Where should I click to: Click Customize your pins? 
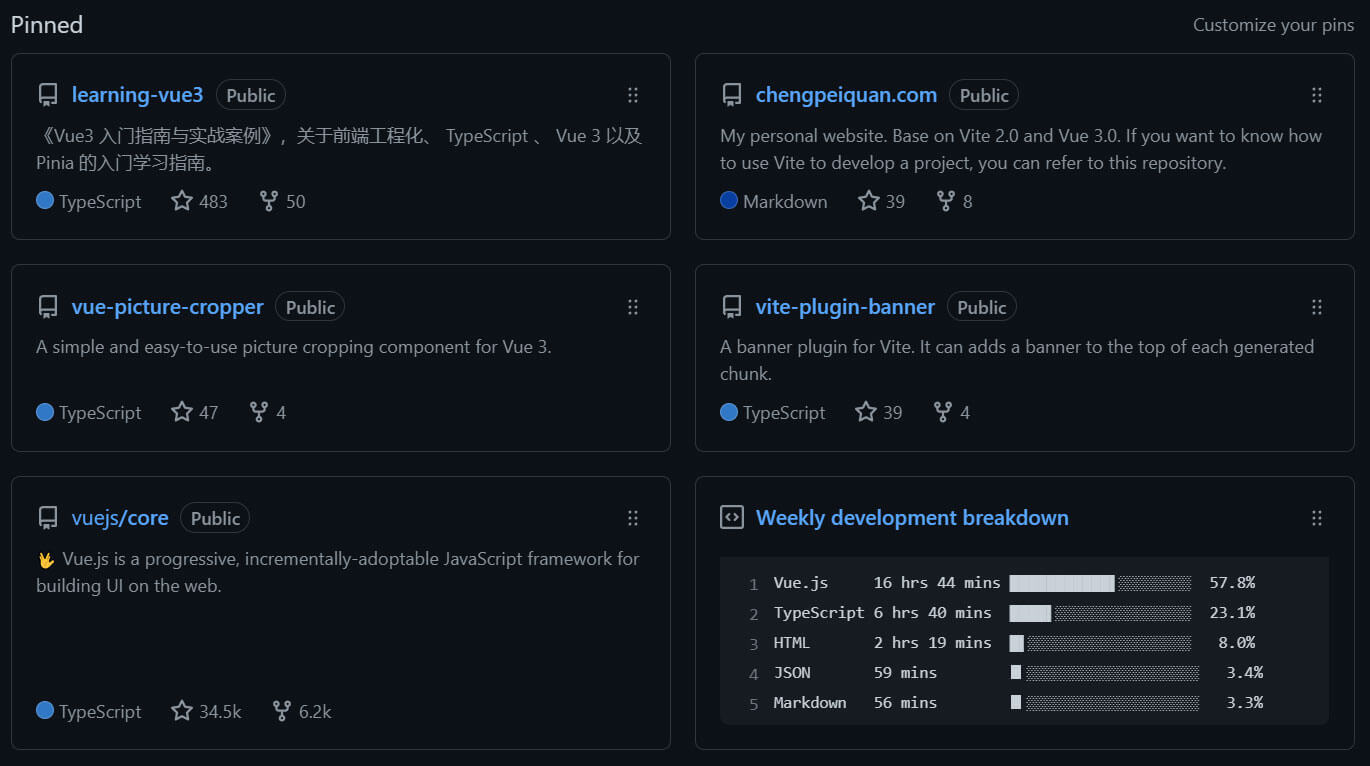[x=1273, y=25]
